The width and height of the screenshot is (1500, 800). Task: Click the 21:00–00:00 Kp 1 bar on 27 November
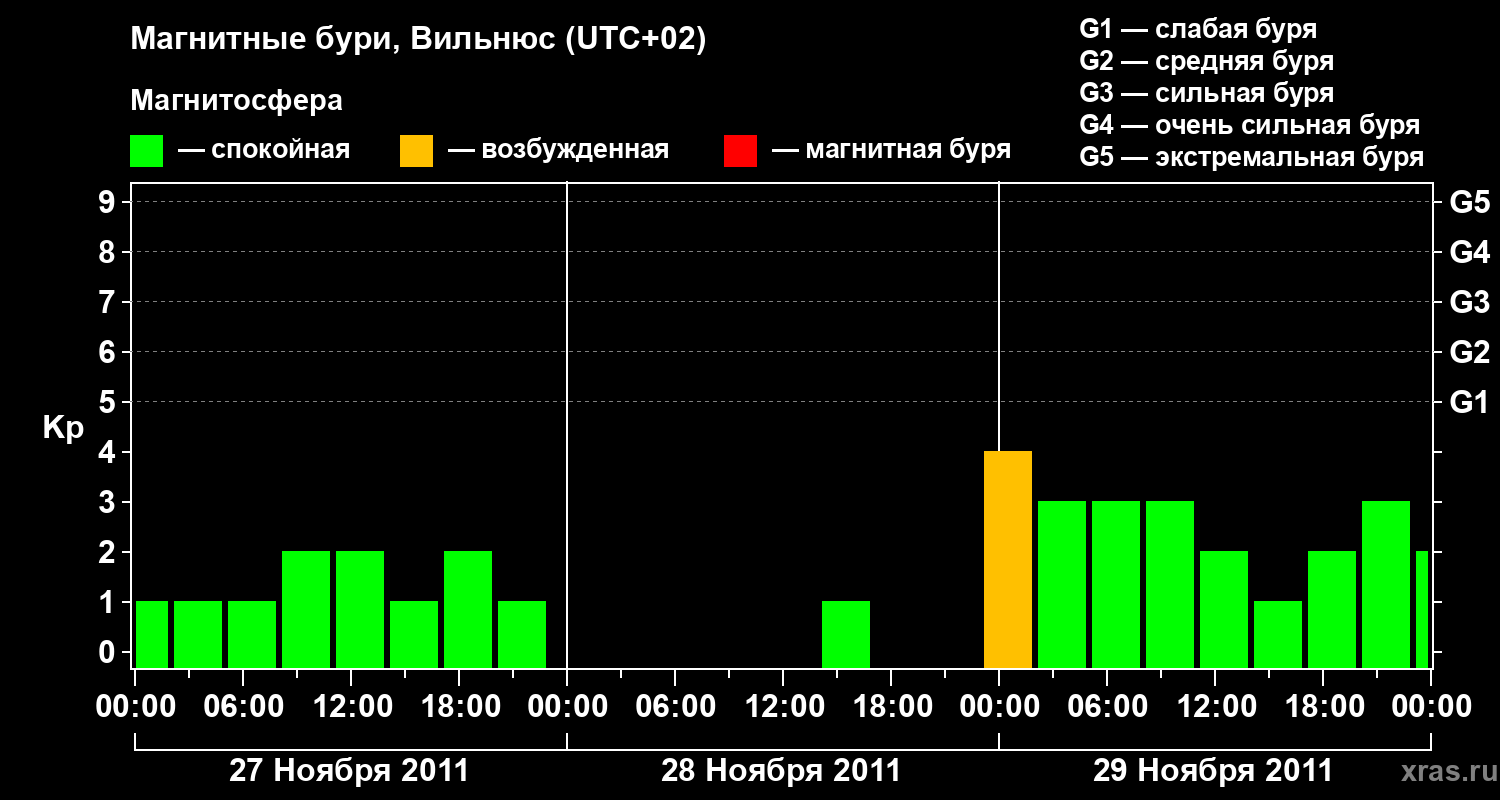tap(522, 635)
